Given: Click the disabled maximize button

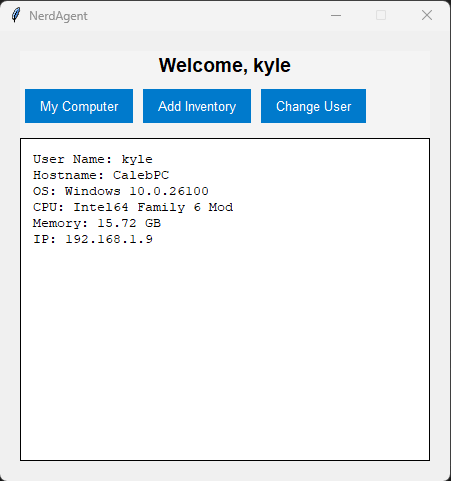Looking at the screenshot, I should (x=381, y=15).
